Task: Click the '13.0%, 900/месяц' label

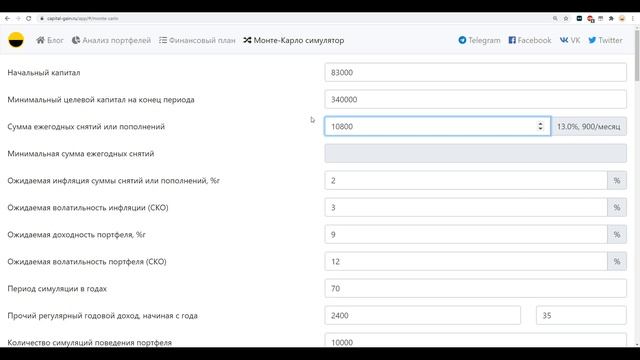Action: point(589,127)
